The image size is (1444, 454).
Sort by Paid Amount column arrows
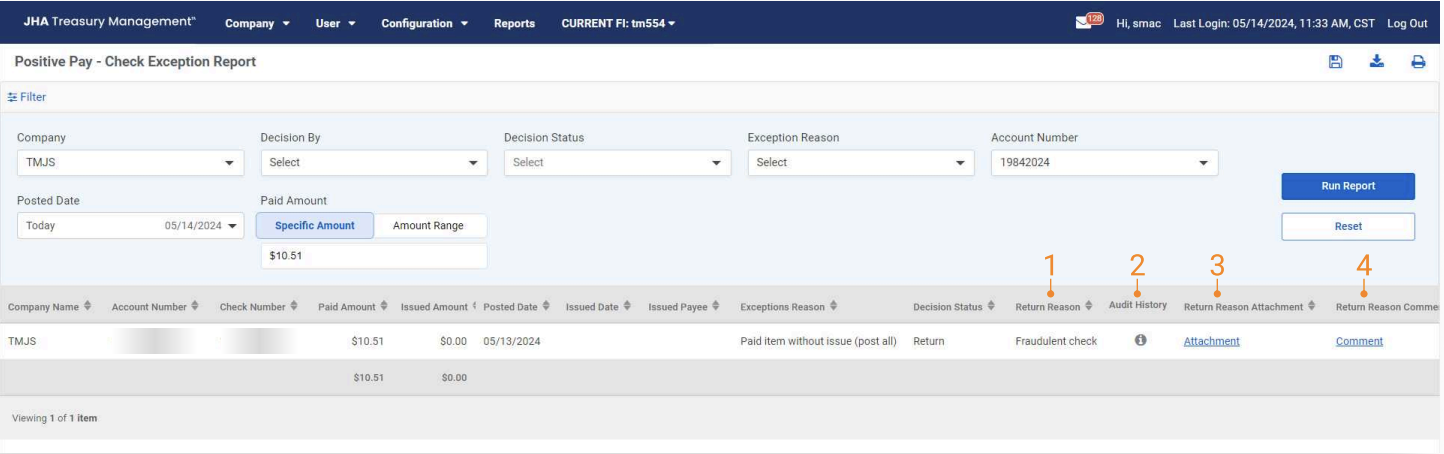pyautogui.click(x=385, y=307)
